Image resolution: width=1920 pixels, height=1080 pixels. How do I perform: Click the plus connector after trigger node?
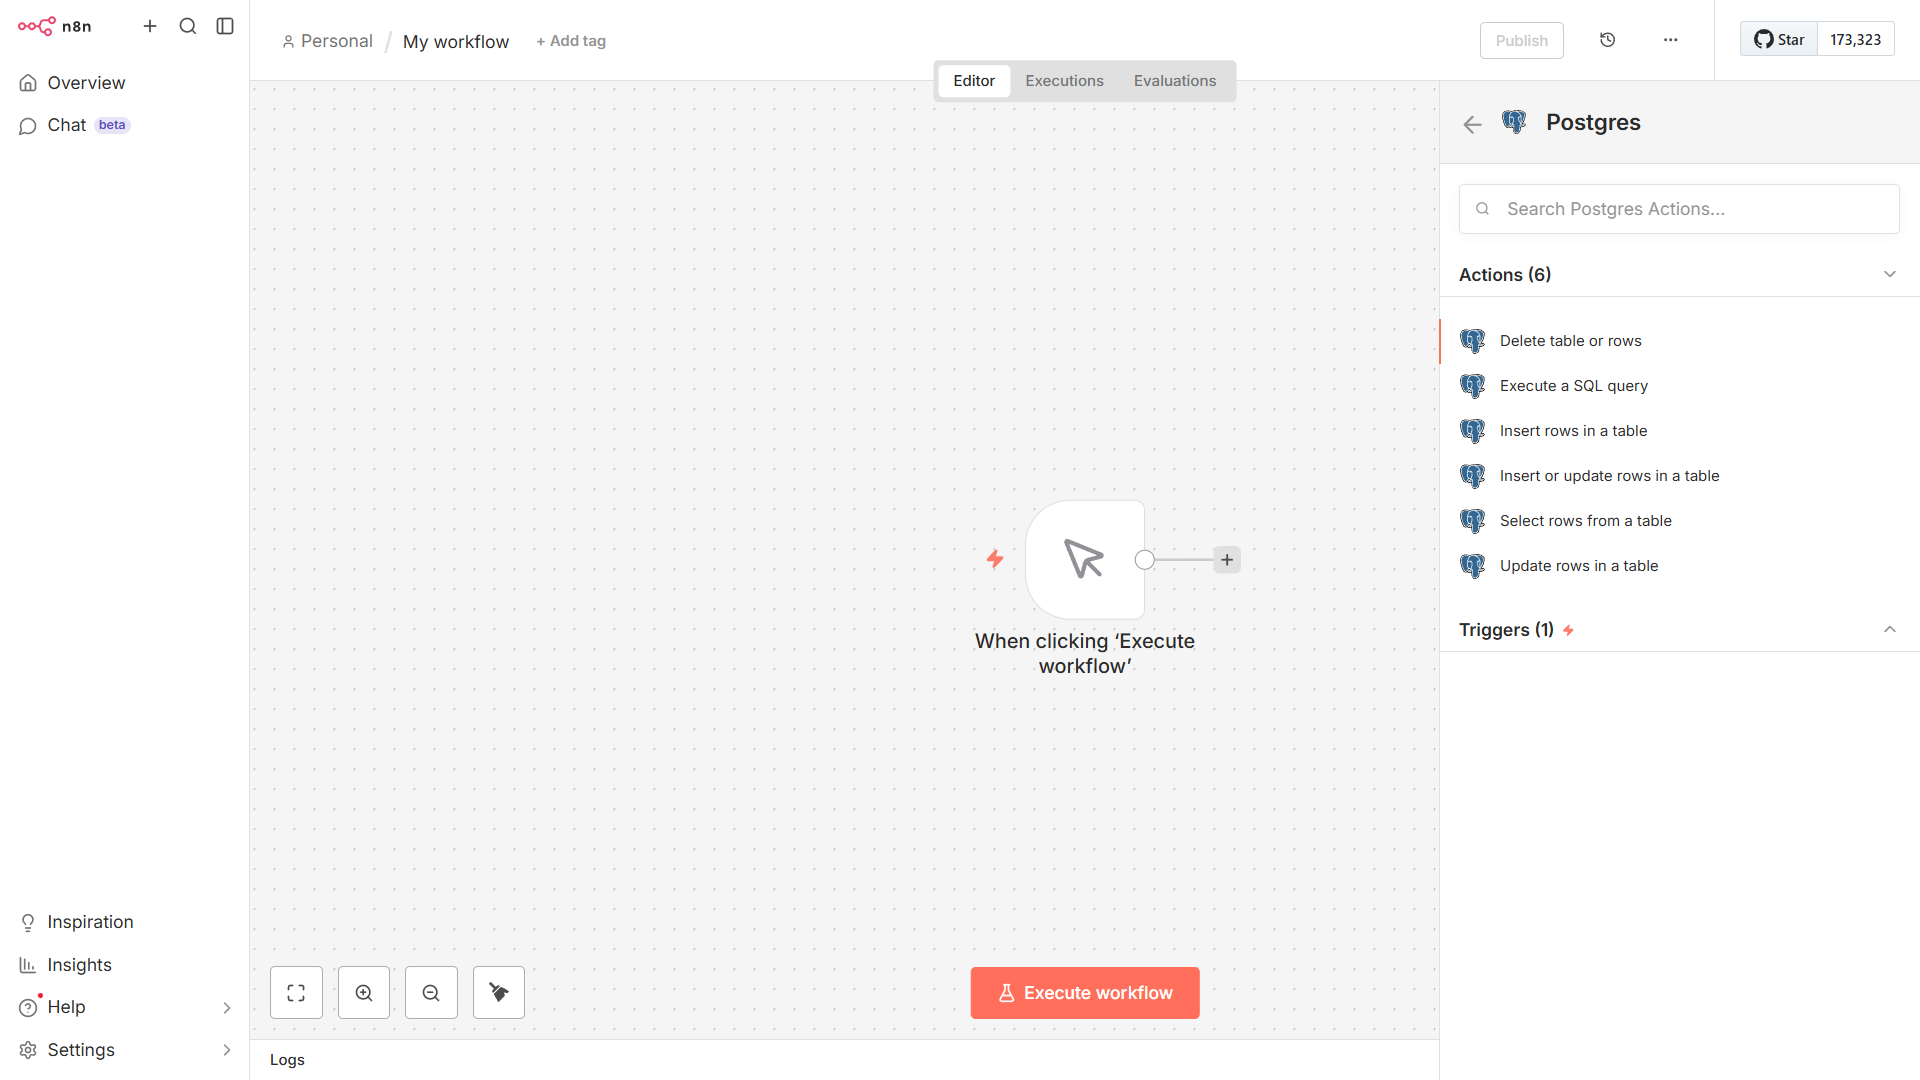[x=1227, y=560]
